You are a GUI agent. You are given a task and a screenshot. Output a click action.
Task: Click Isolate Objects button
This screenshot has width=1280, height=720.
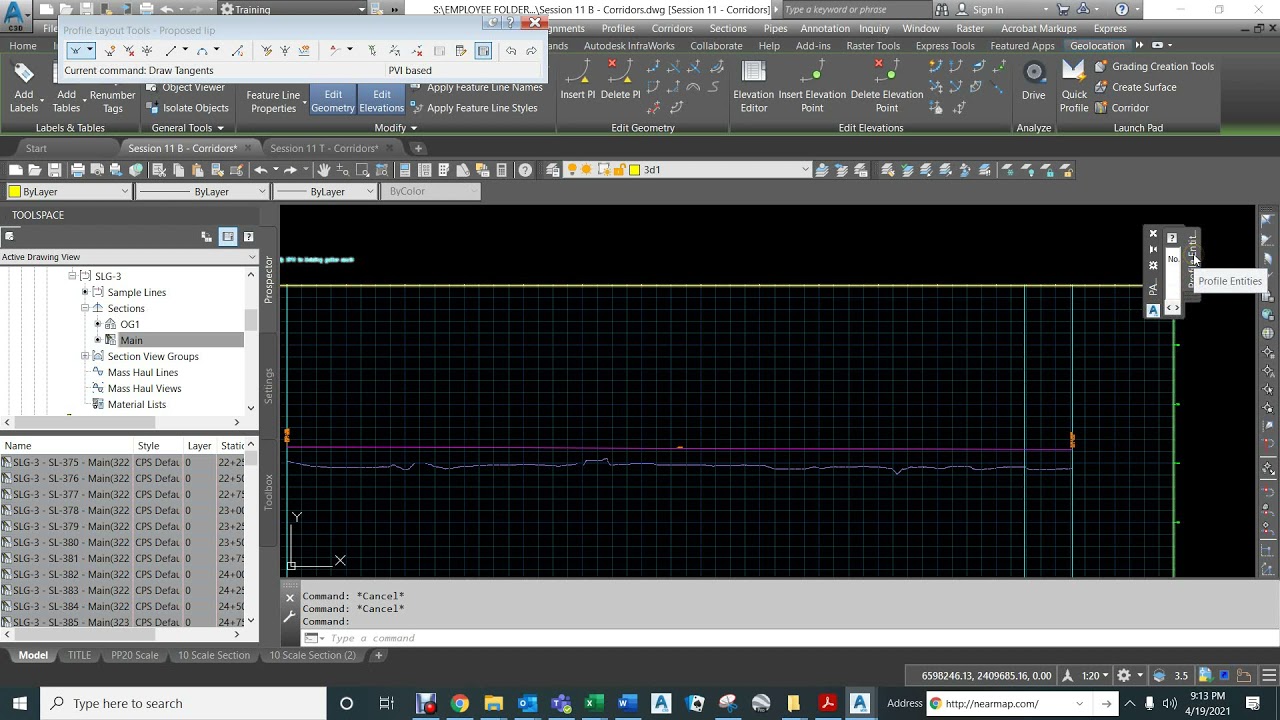coord(187,108)
